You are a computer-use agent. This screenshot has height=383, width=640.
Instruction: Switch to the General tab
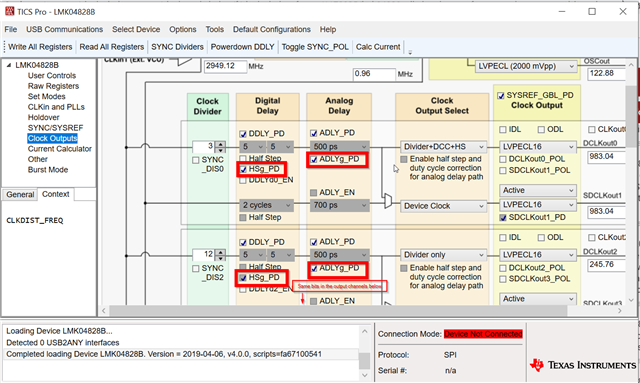(x=20, y=195)
